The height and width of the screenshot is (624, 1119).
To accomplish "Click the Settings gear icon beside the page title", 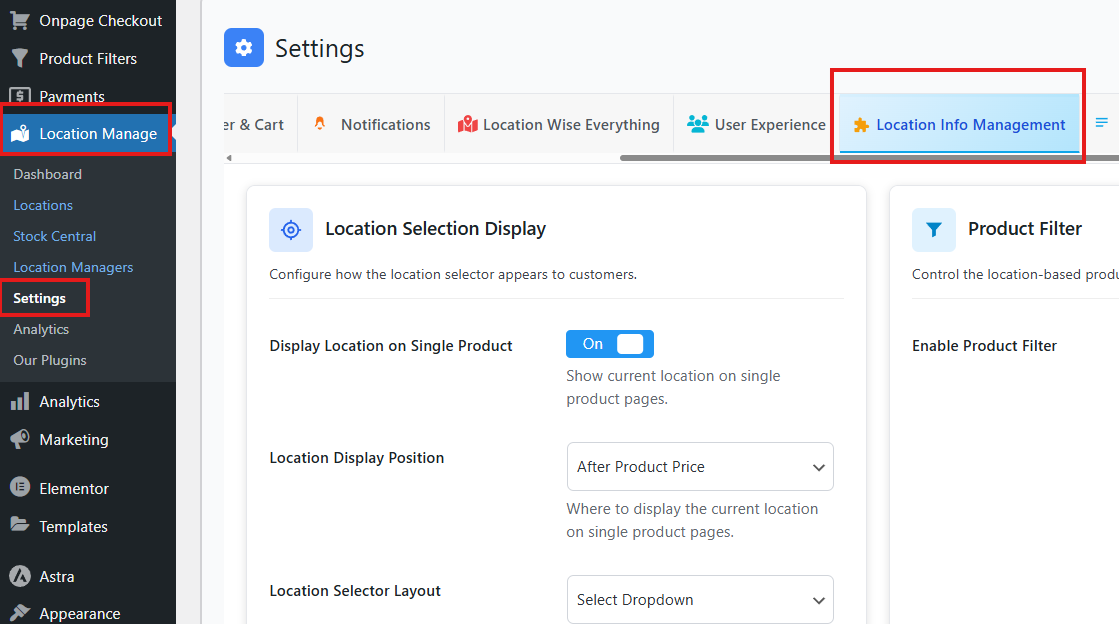I will coord(244,48).
